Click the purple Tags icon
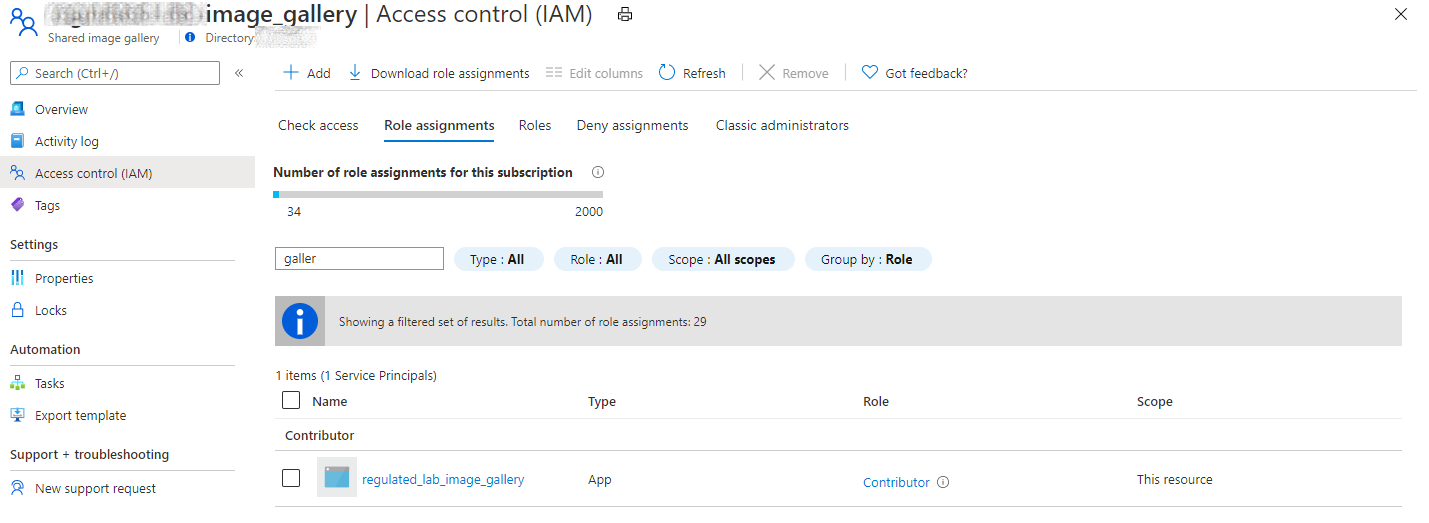The image size is (1429, 523). tap(17, 205)
